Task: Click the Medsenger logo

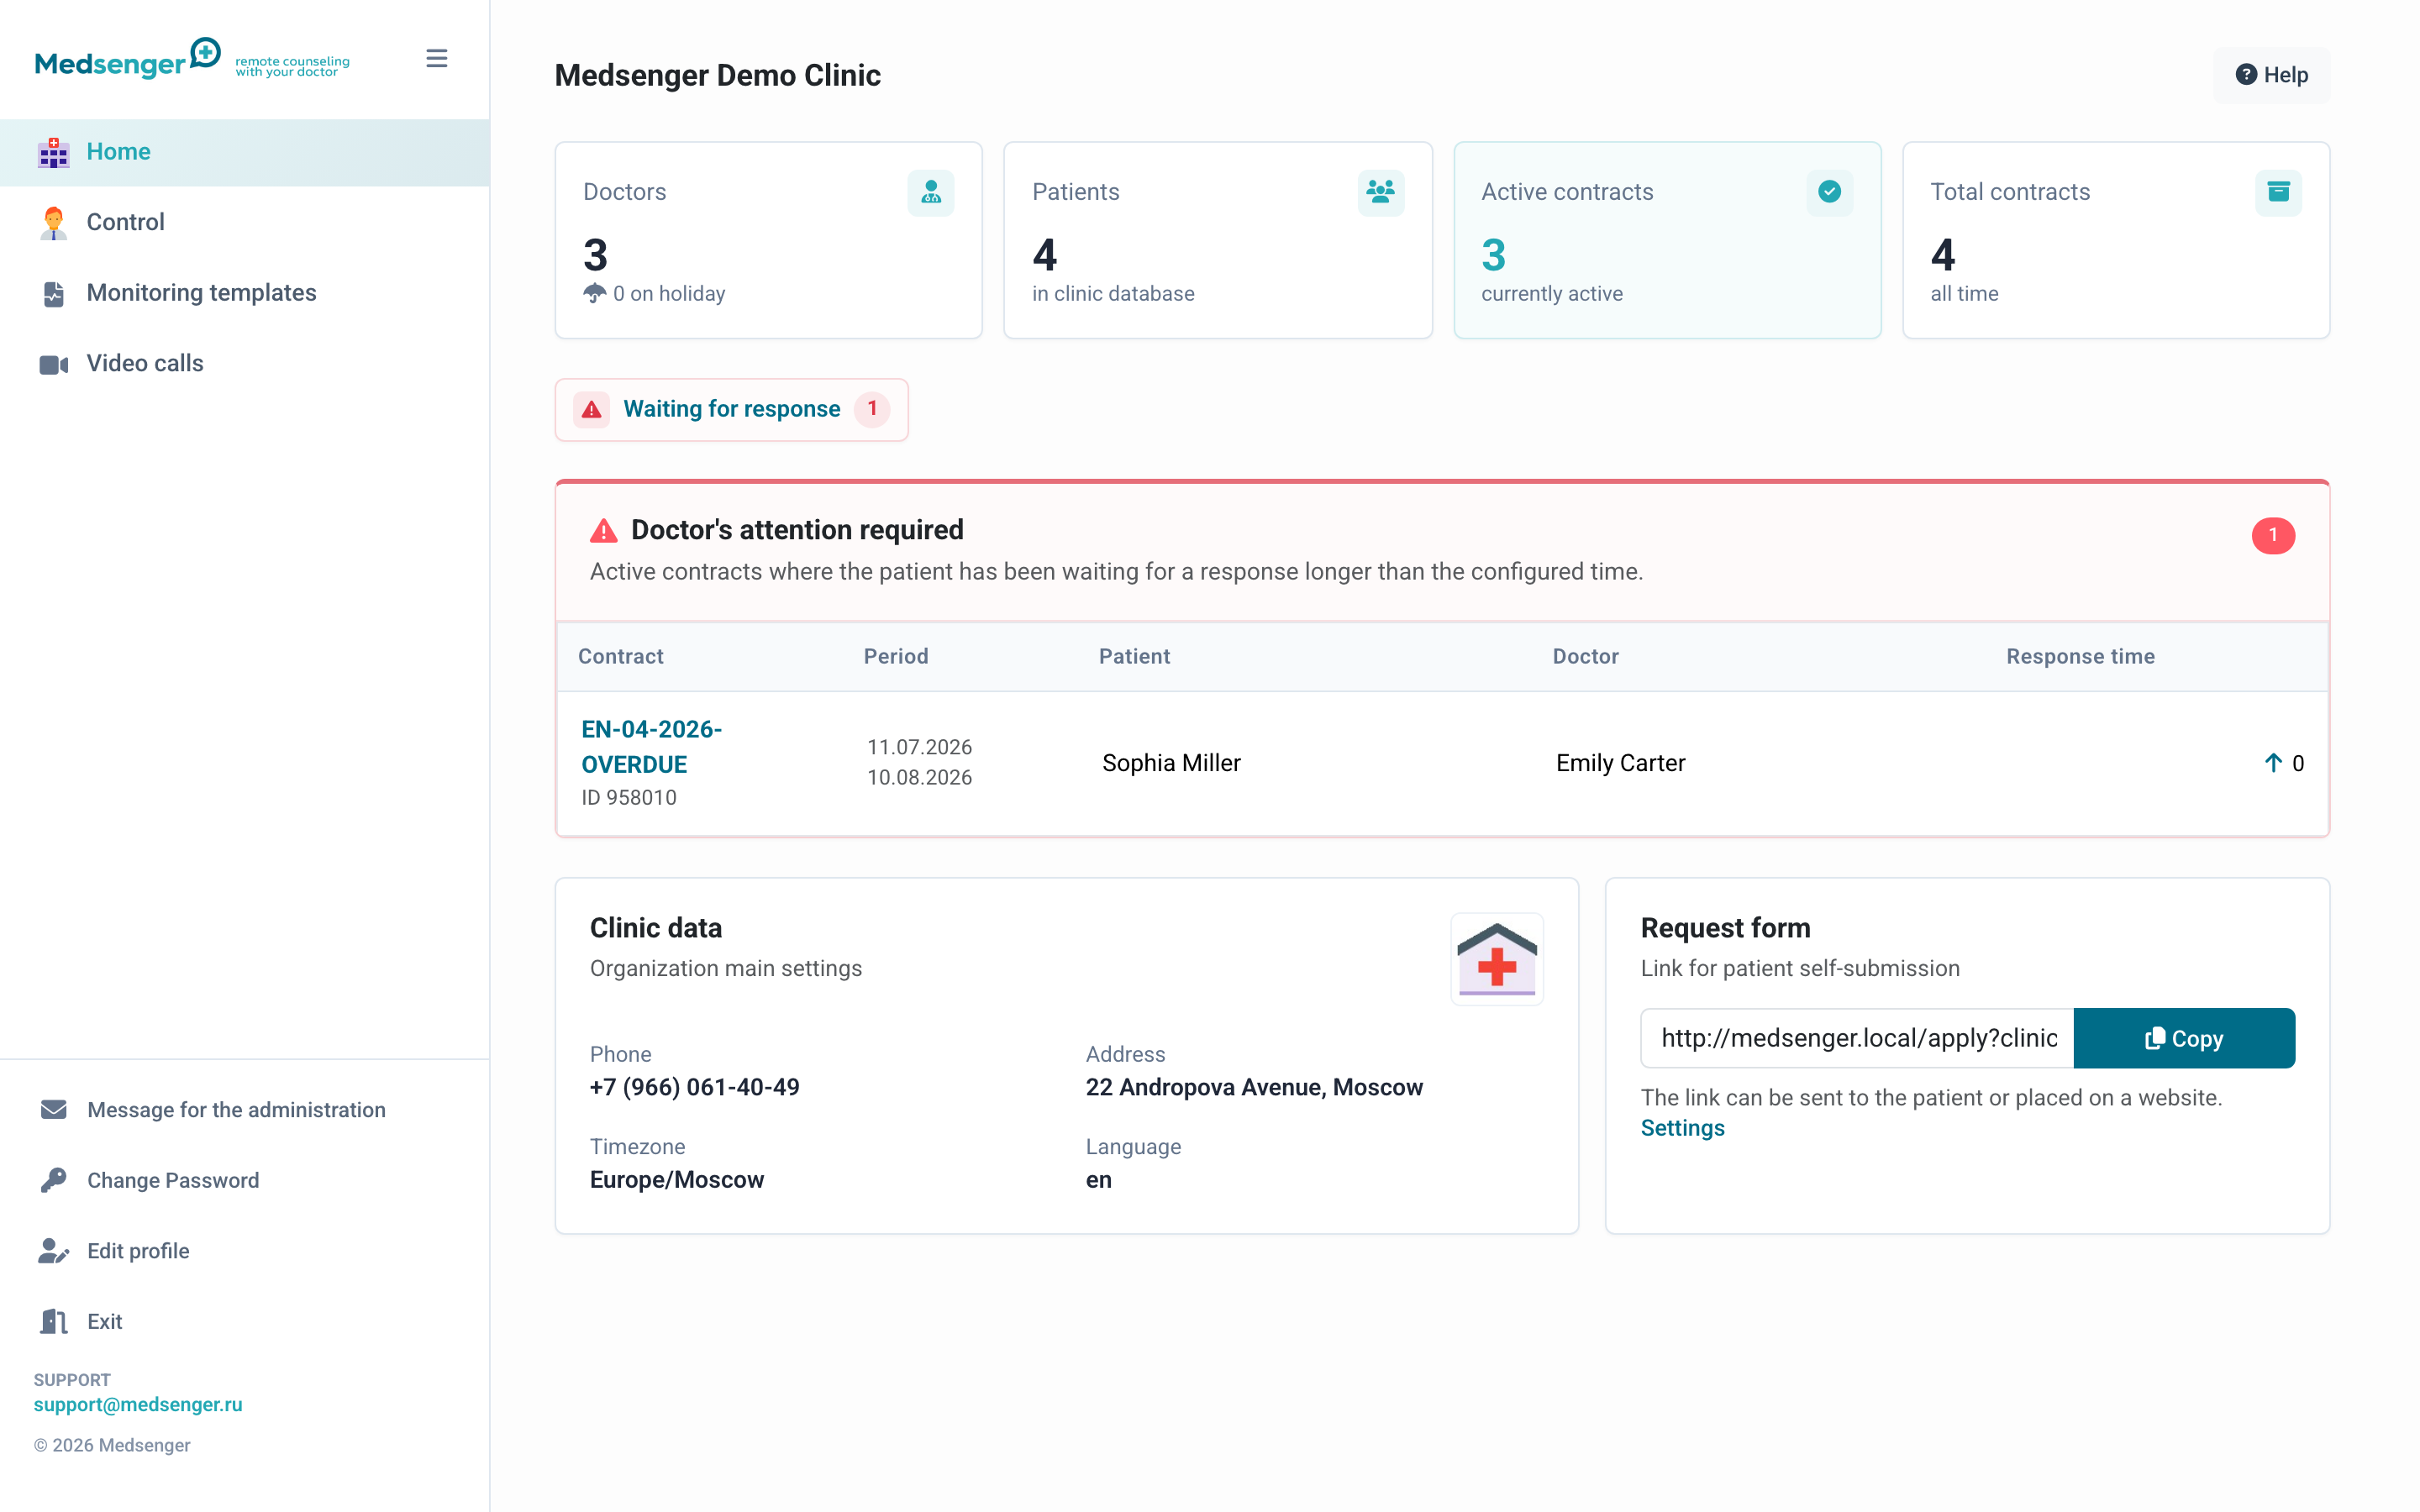Action: [x=192, y=60]
